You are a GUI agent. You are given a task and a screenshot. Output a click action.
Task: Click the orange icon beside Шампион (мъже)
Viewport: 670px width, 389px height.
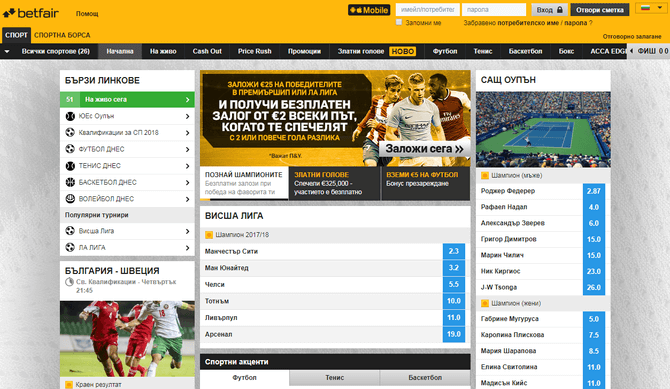click(485, 175)
